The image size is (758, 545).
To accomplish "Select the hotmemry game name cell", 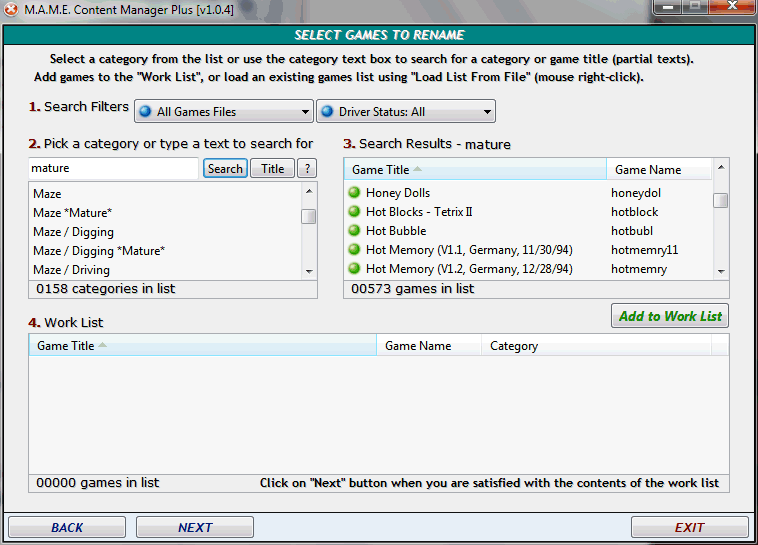I will (x=639, y=268).
